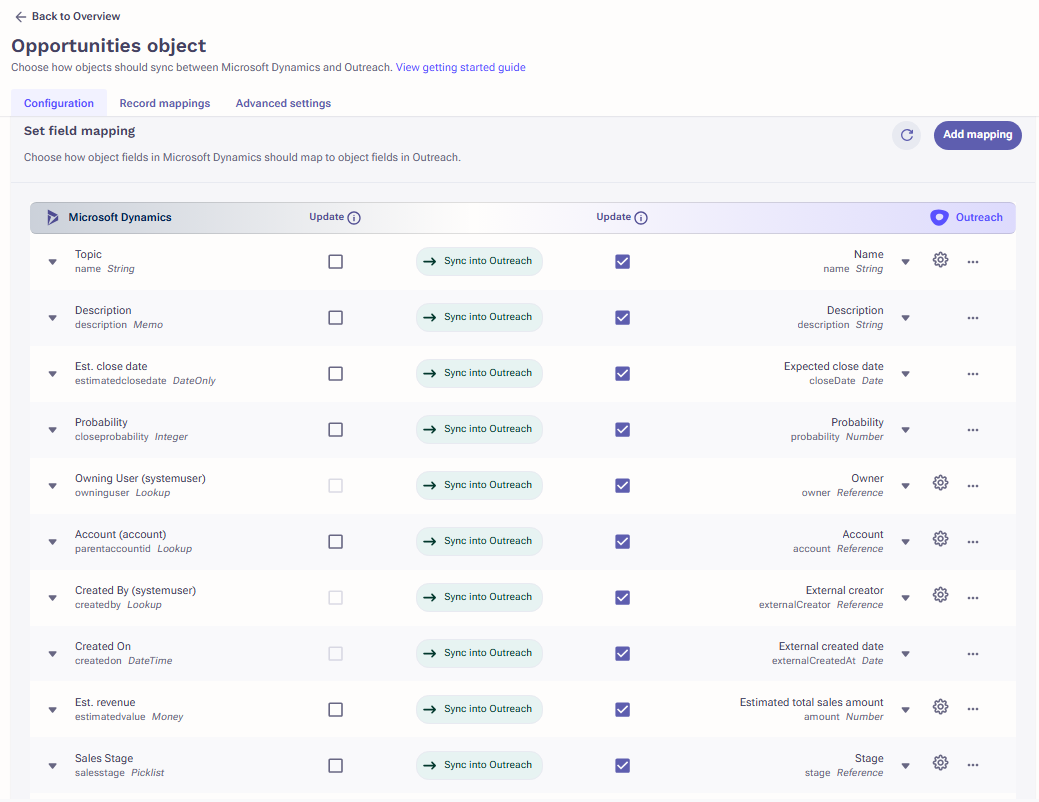1039x802 pixels.
Task: Click Sync into Outreach for the Topic row
Action: tap(479, 261)
